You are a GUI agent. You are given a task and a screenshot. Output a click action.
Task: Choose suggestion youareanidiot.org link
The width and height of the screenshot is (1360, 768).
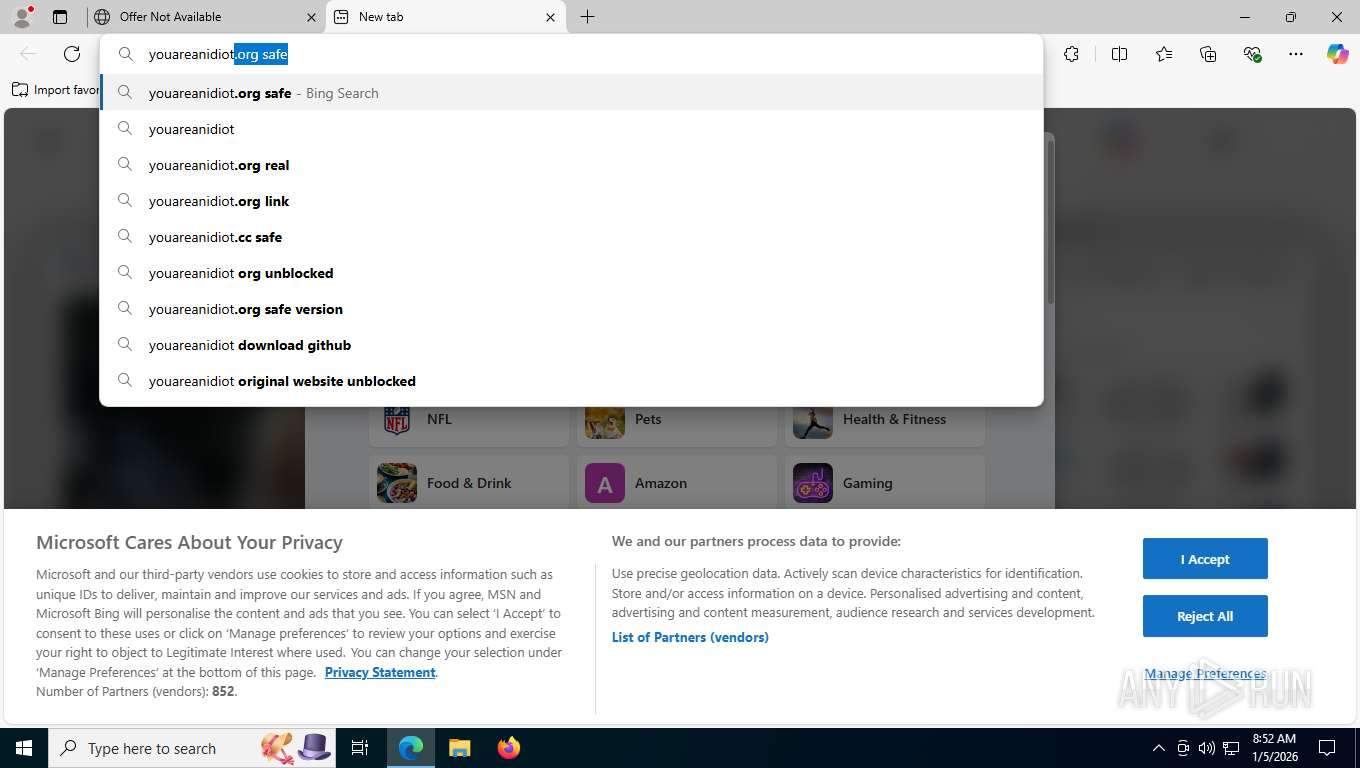coord(571,201)
